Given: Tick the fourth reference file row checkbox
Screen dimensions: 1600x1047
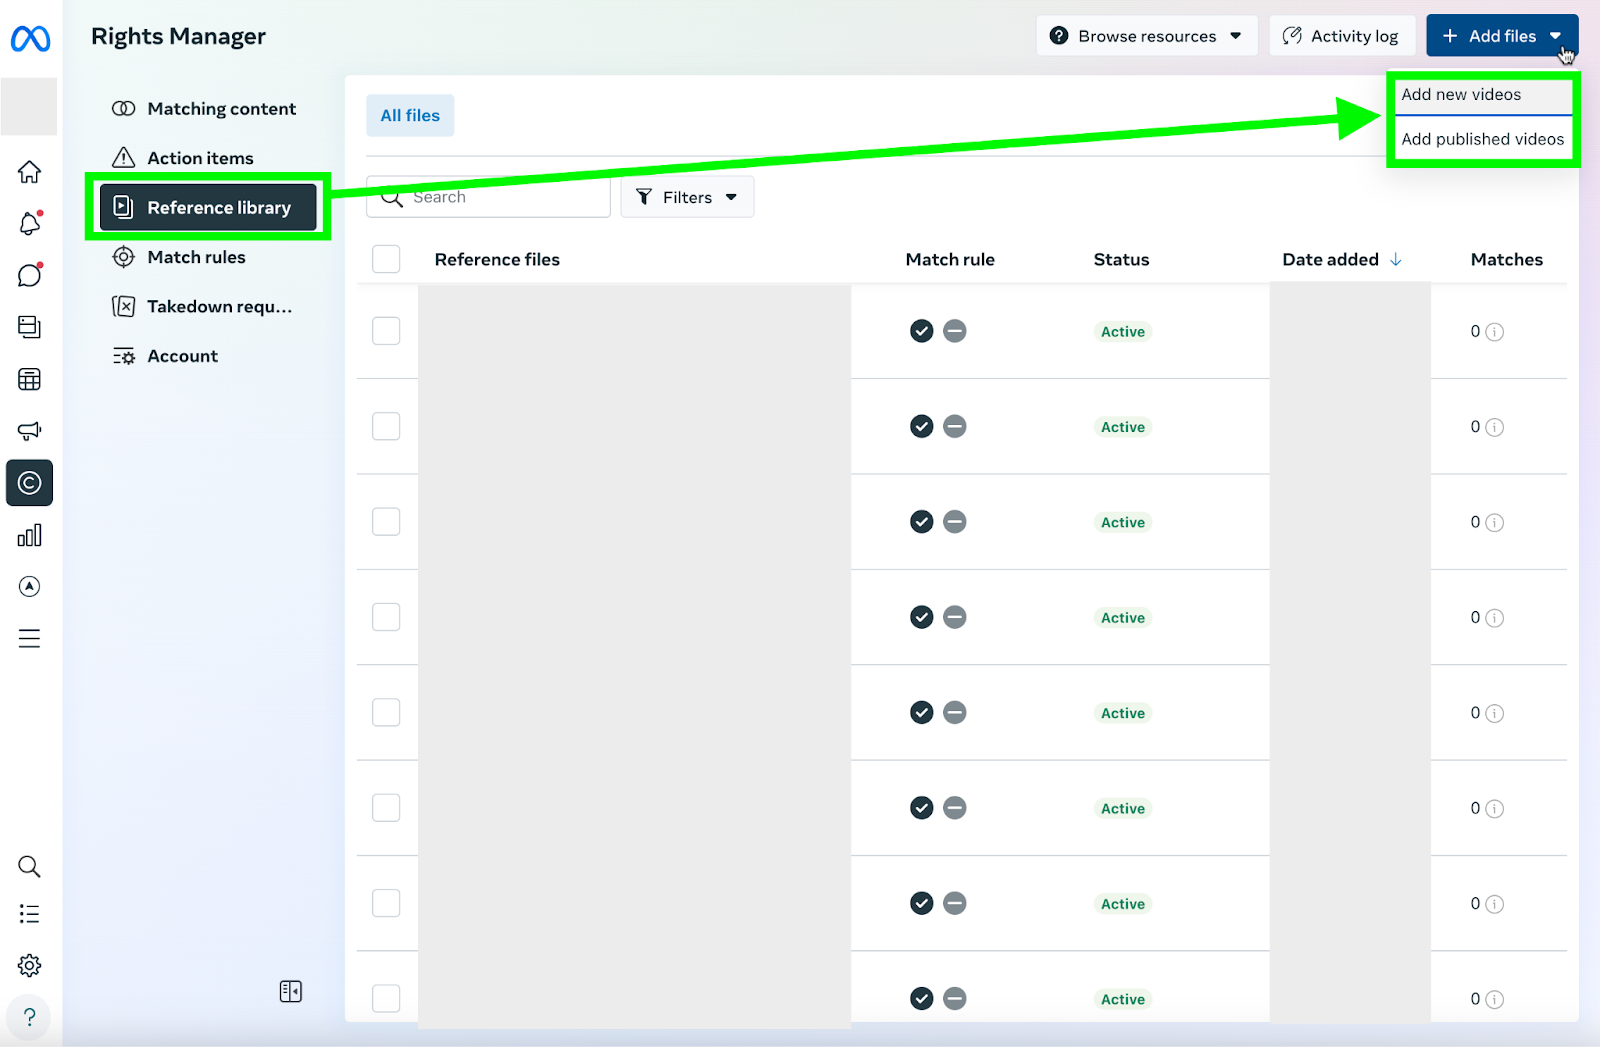Looking at the screenshot, I should click(386, 617).
